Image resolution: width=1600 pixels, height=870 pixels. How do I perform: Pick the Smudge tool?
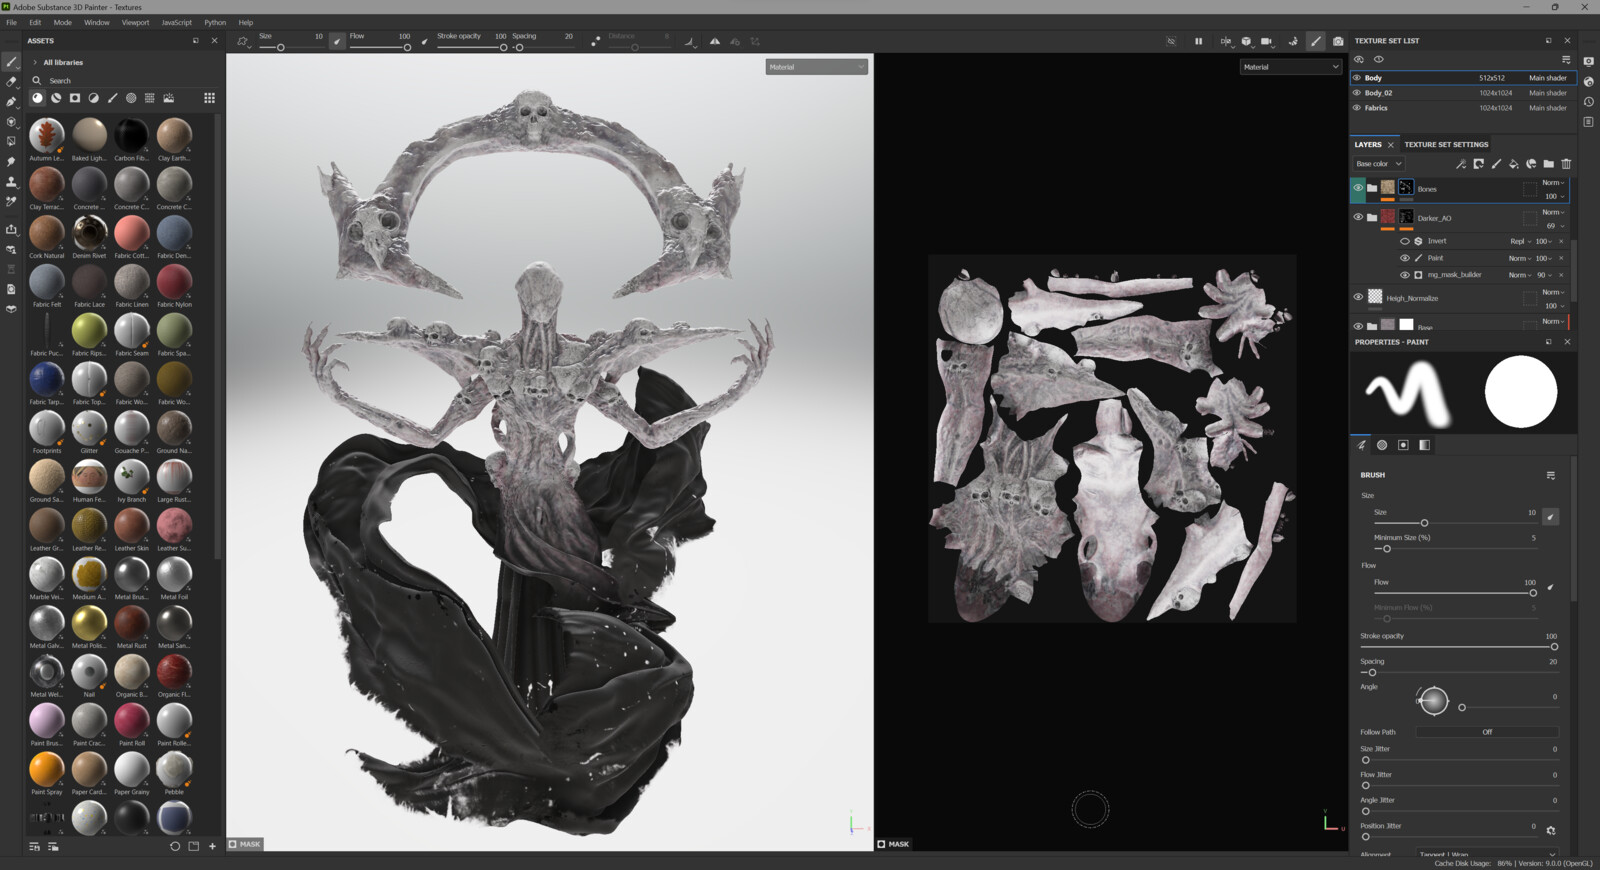pos(12,162)
